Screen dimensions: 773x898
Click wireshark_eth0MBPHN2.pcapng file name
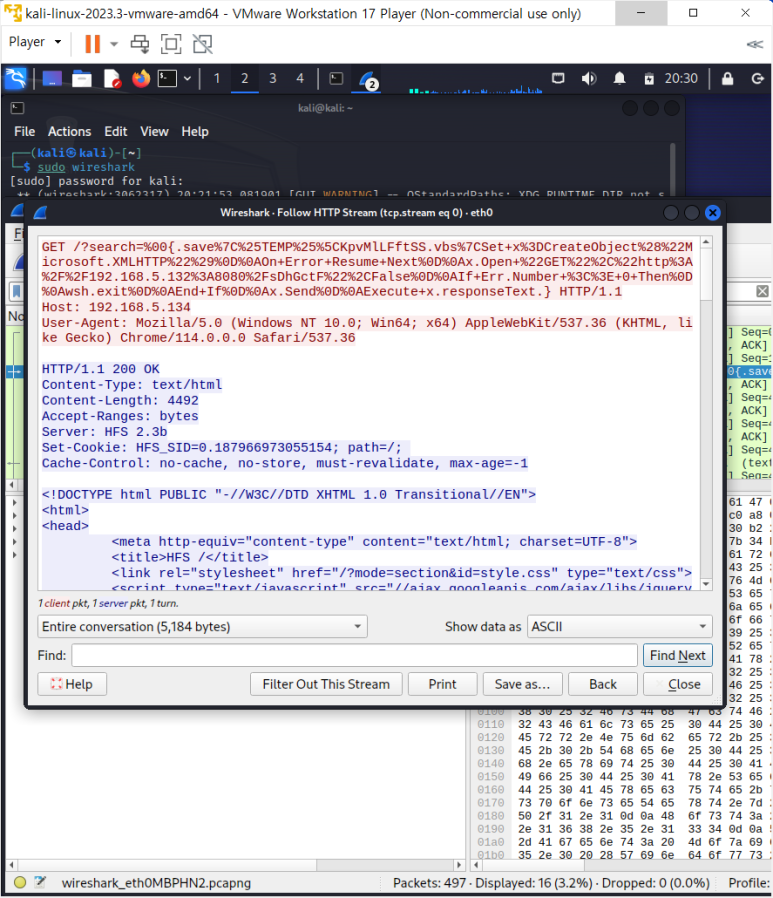click(x=156, y=883)
